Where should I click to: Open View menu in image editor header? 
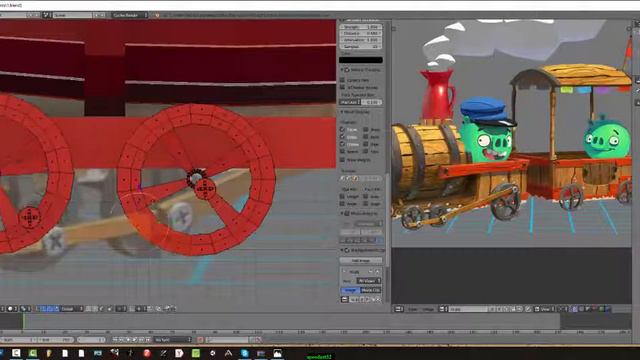[x=413, y=309]
